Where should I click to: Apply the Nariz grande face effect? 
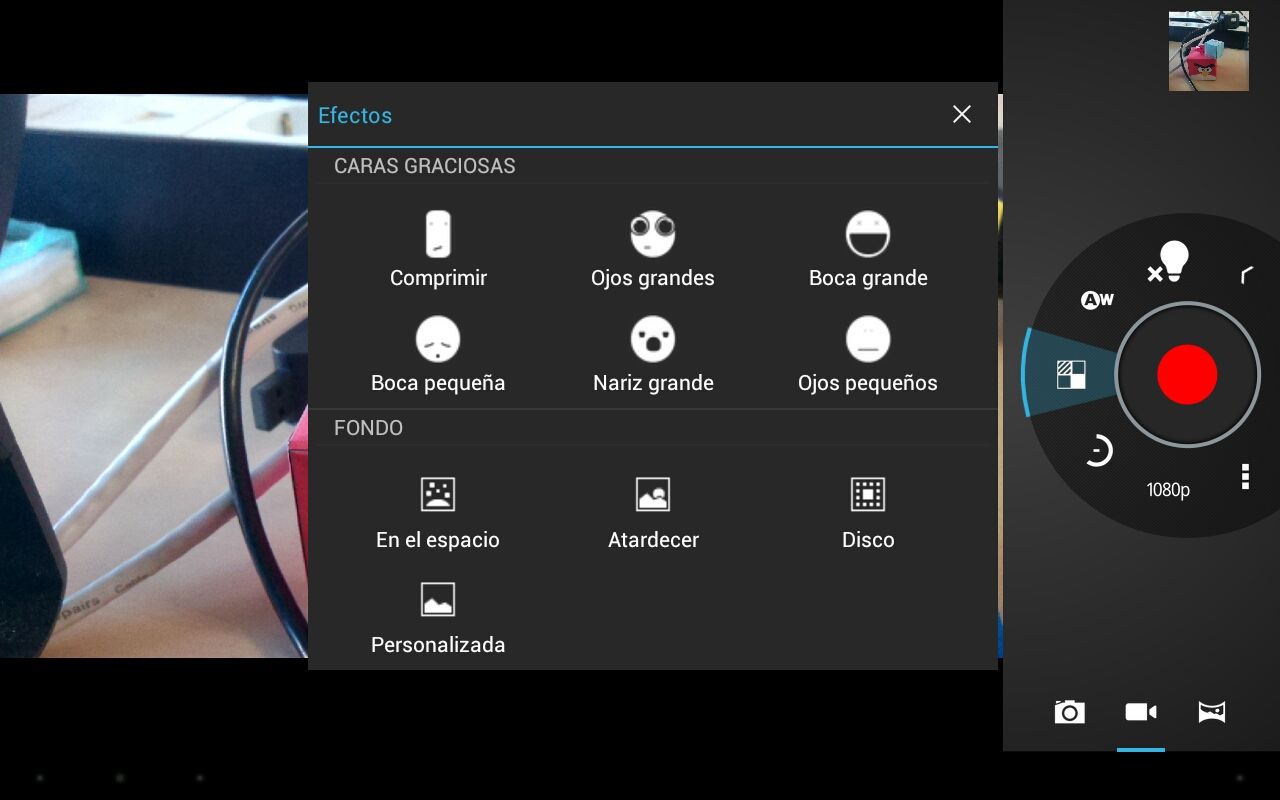[x=652, y=355]
